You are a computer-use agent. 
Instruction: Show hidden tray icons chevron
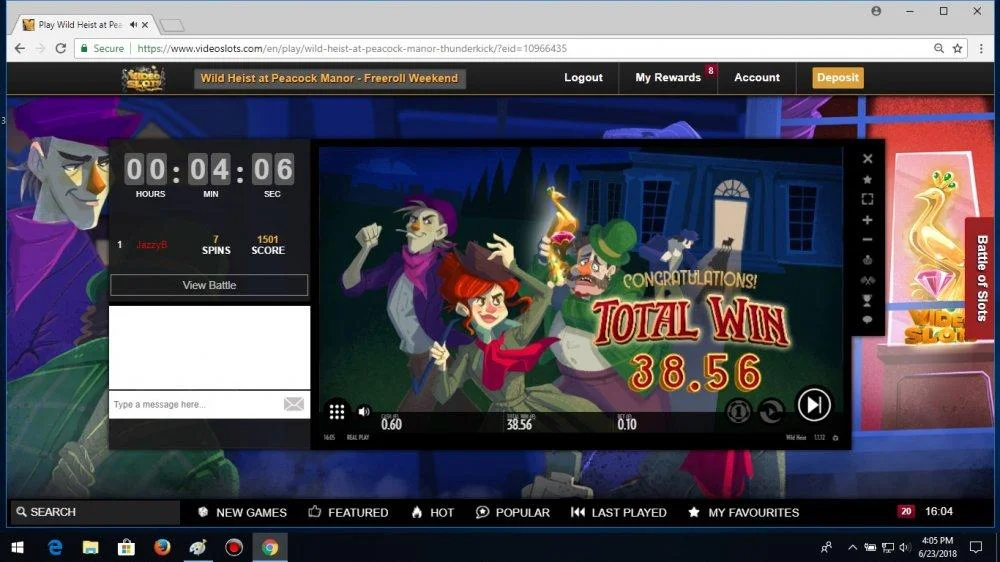(x=853, y=547)
